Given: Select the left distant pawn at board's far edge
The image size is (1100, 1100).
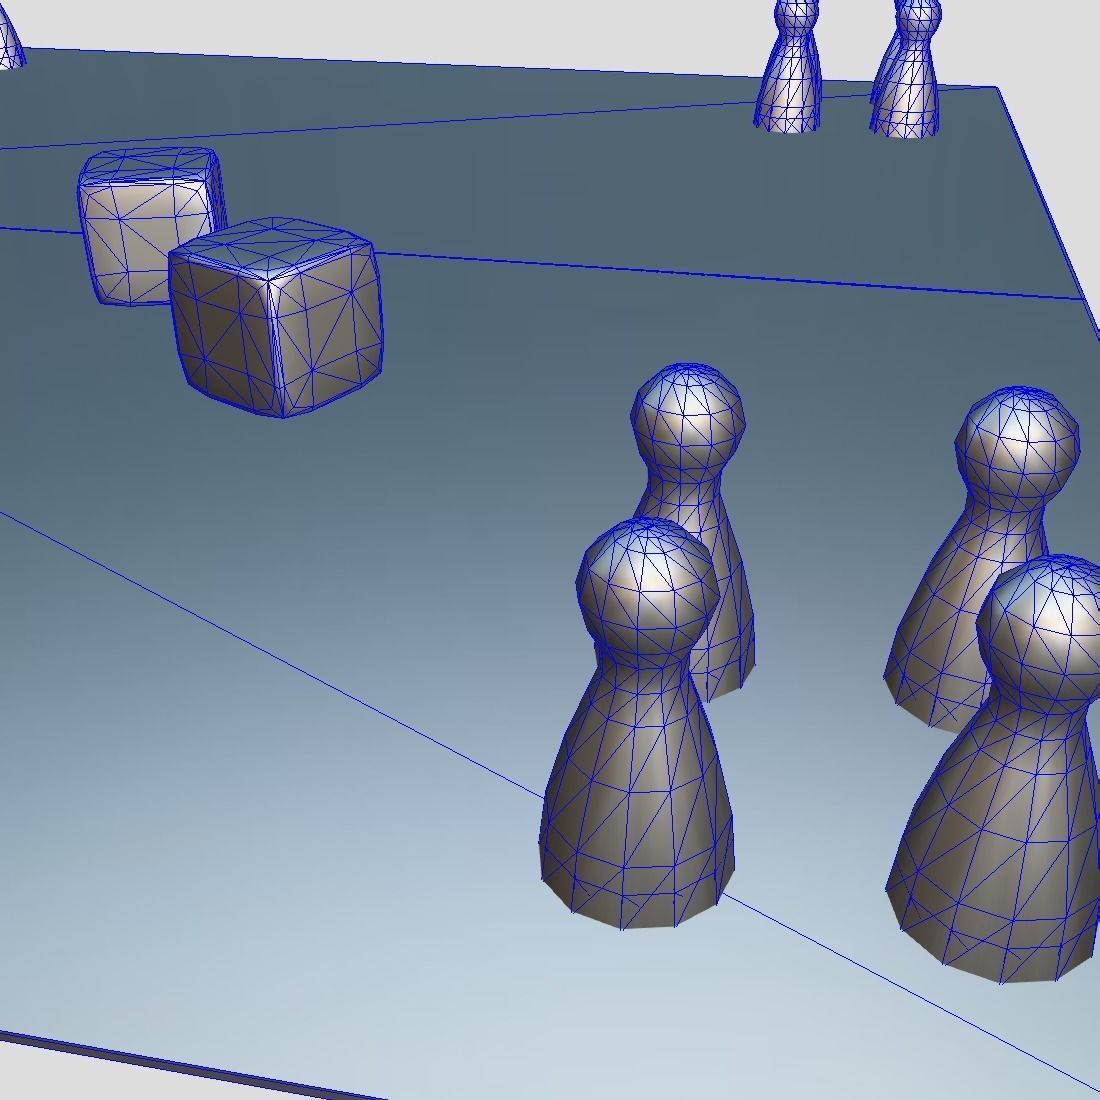Looking at the screenshot, I should pos(789,66).
